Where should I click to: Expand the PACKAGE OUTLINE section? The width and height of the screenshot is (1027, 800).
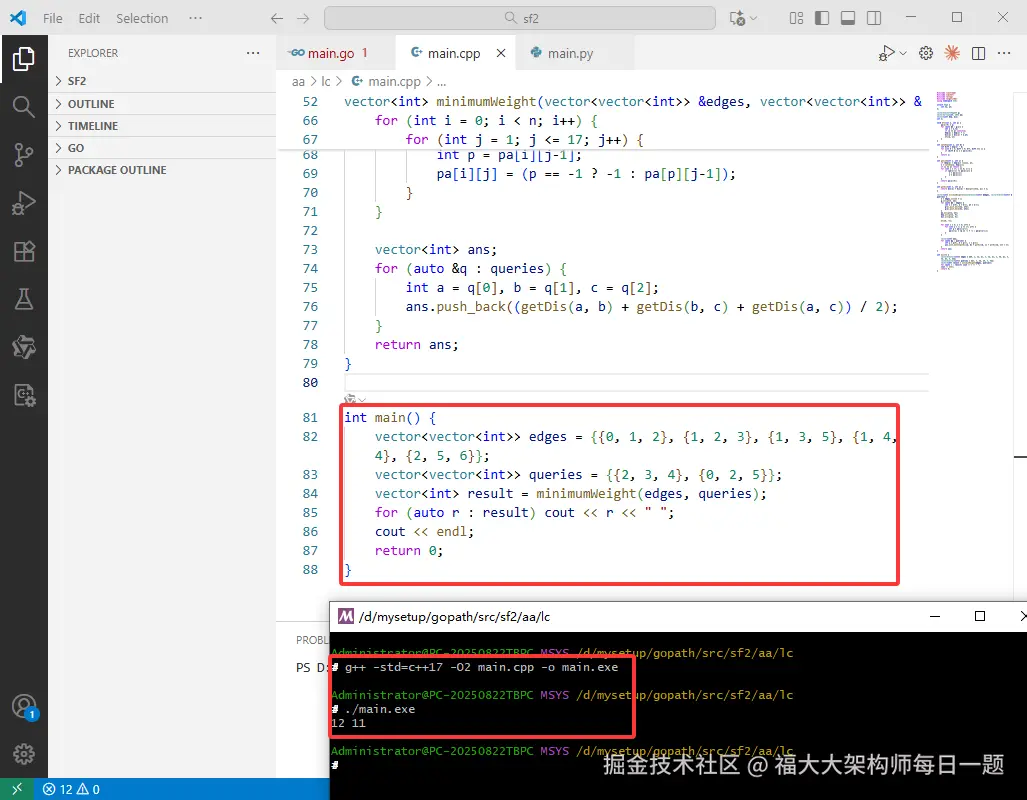162,170
